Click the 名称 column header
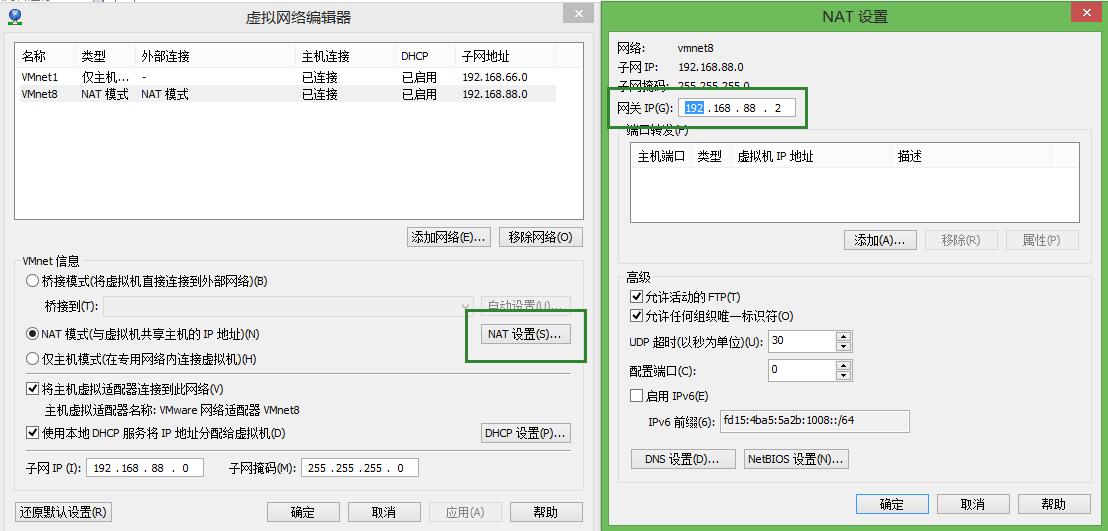The height and width of the screenshot is (531, 1108). point(45,56)
